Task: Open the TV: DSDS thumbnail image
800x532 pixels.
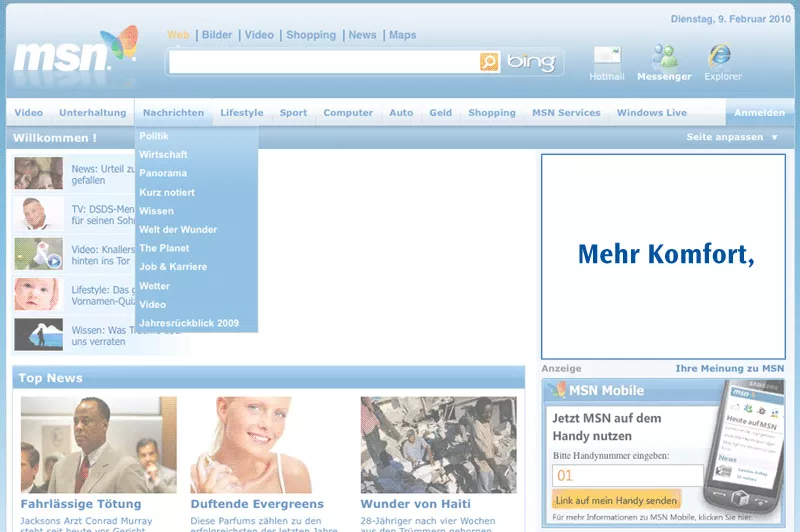Action: coord(39,214)
